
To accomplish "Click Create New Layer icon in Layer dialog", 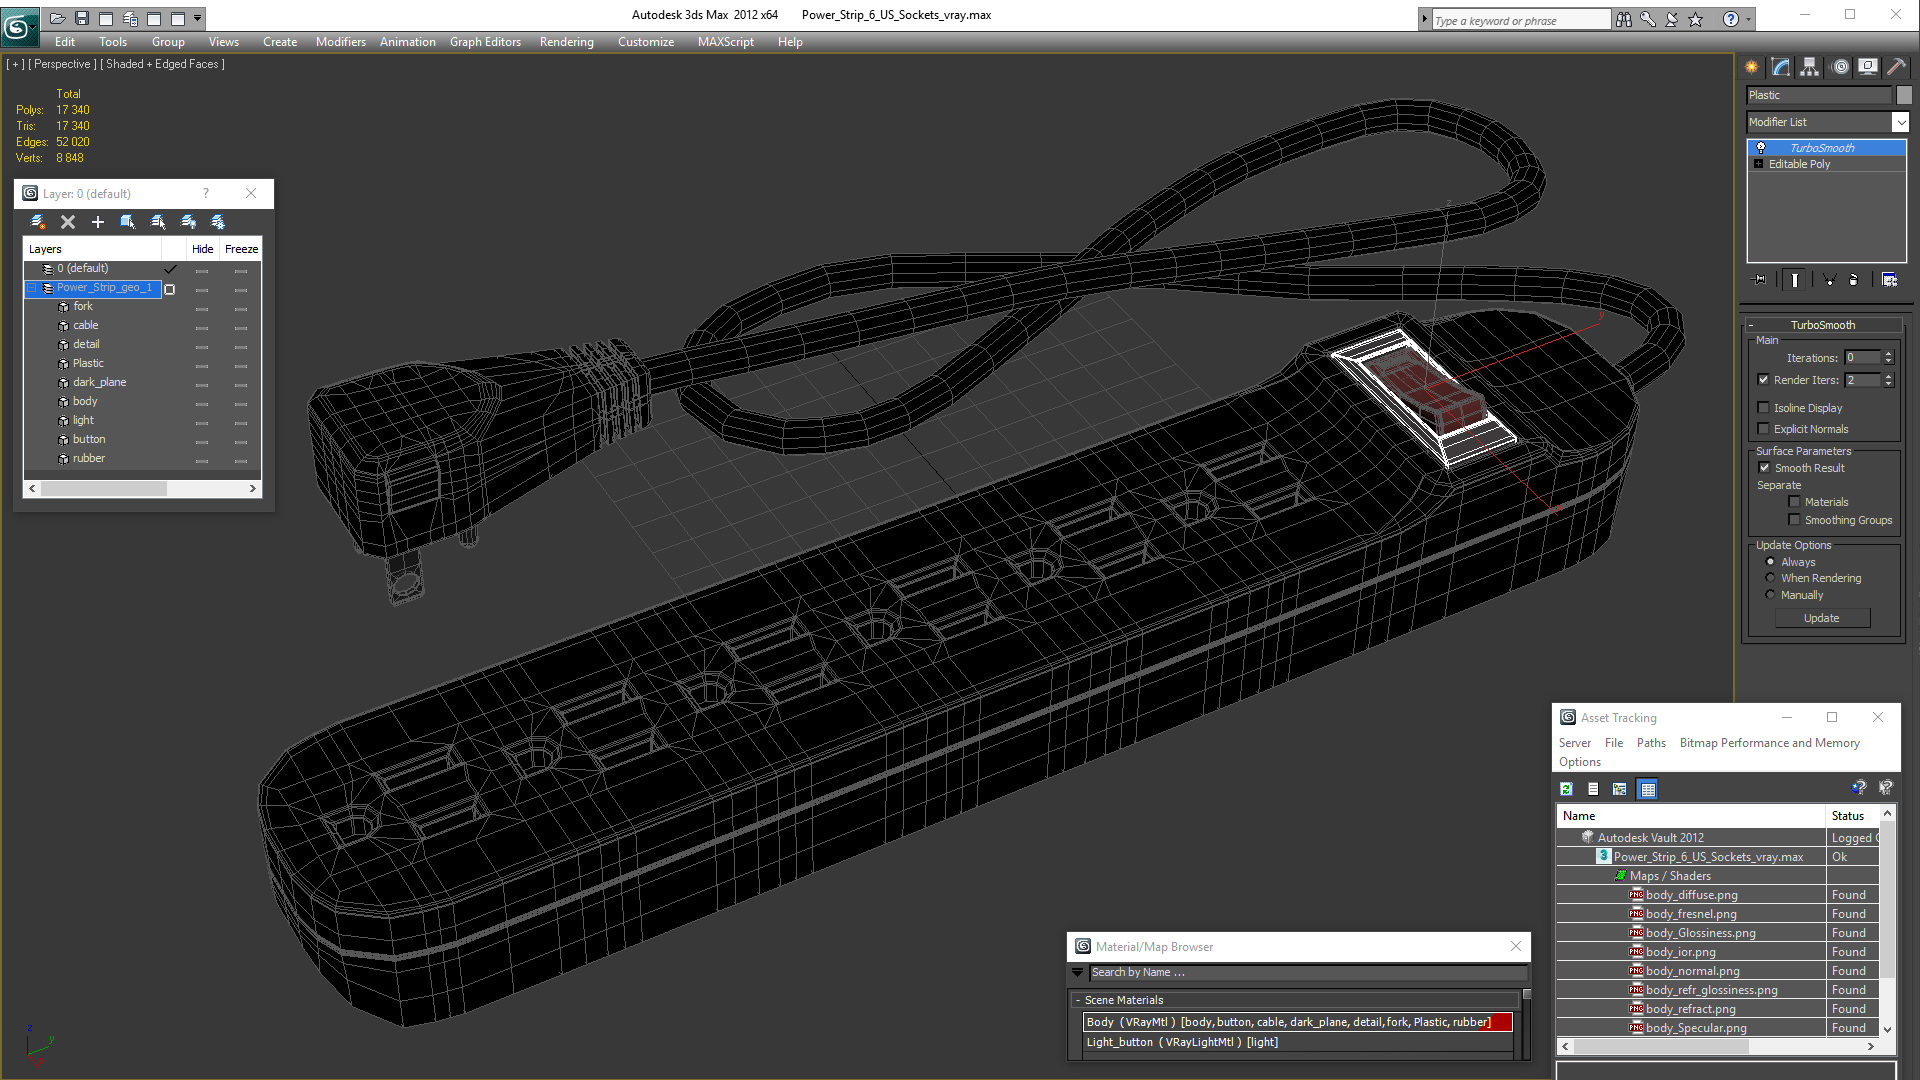I will [38, 222].
